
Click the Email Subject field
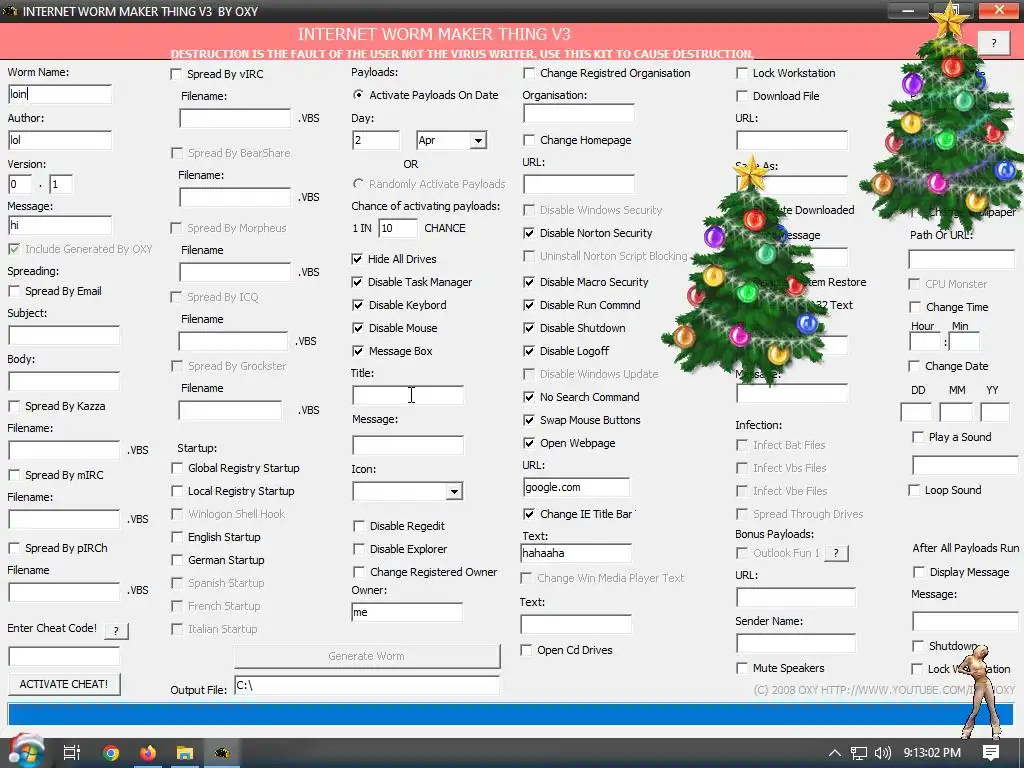point(64,336)
